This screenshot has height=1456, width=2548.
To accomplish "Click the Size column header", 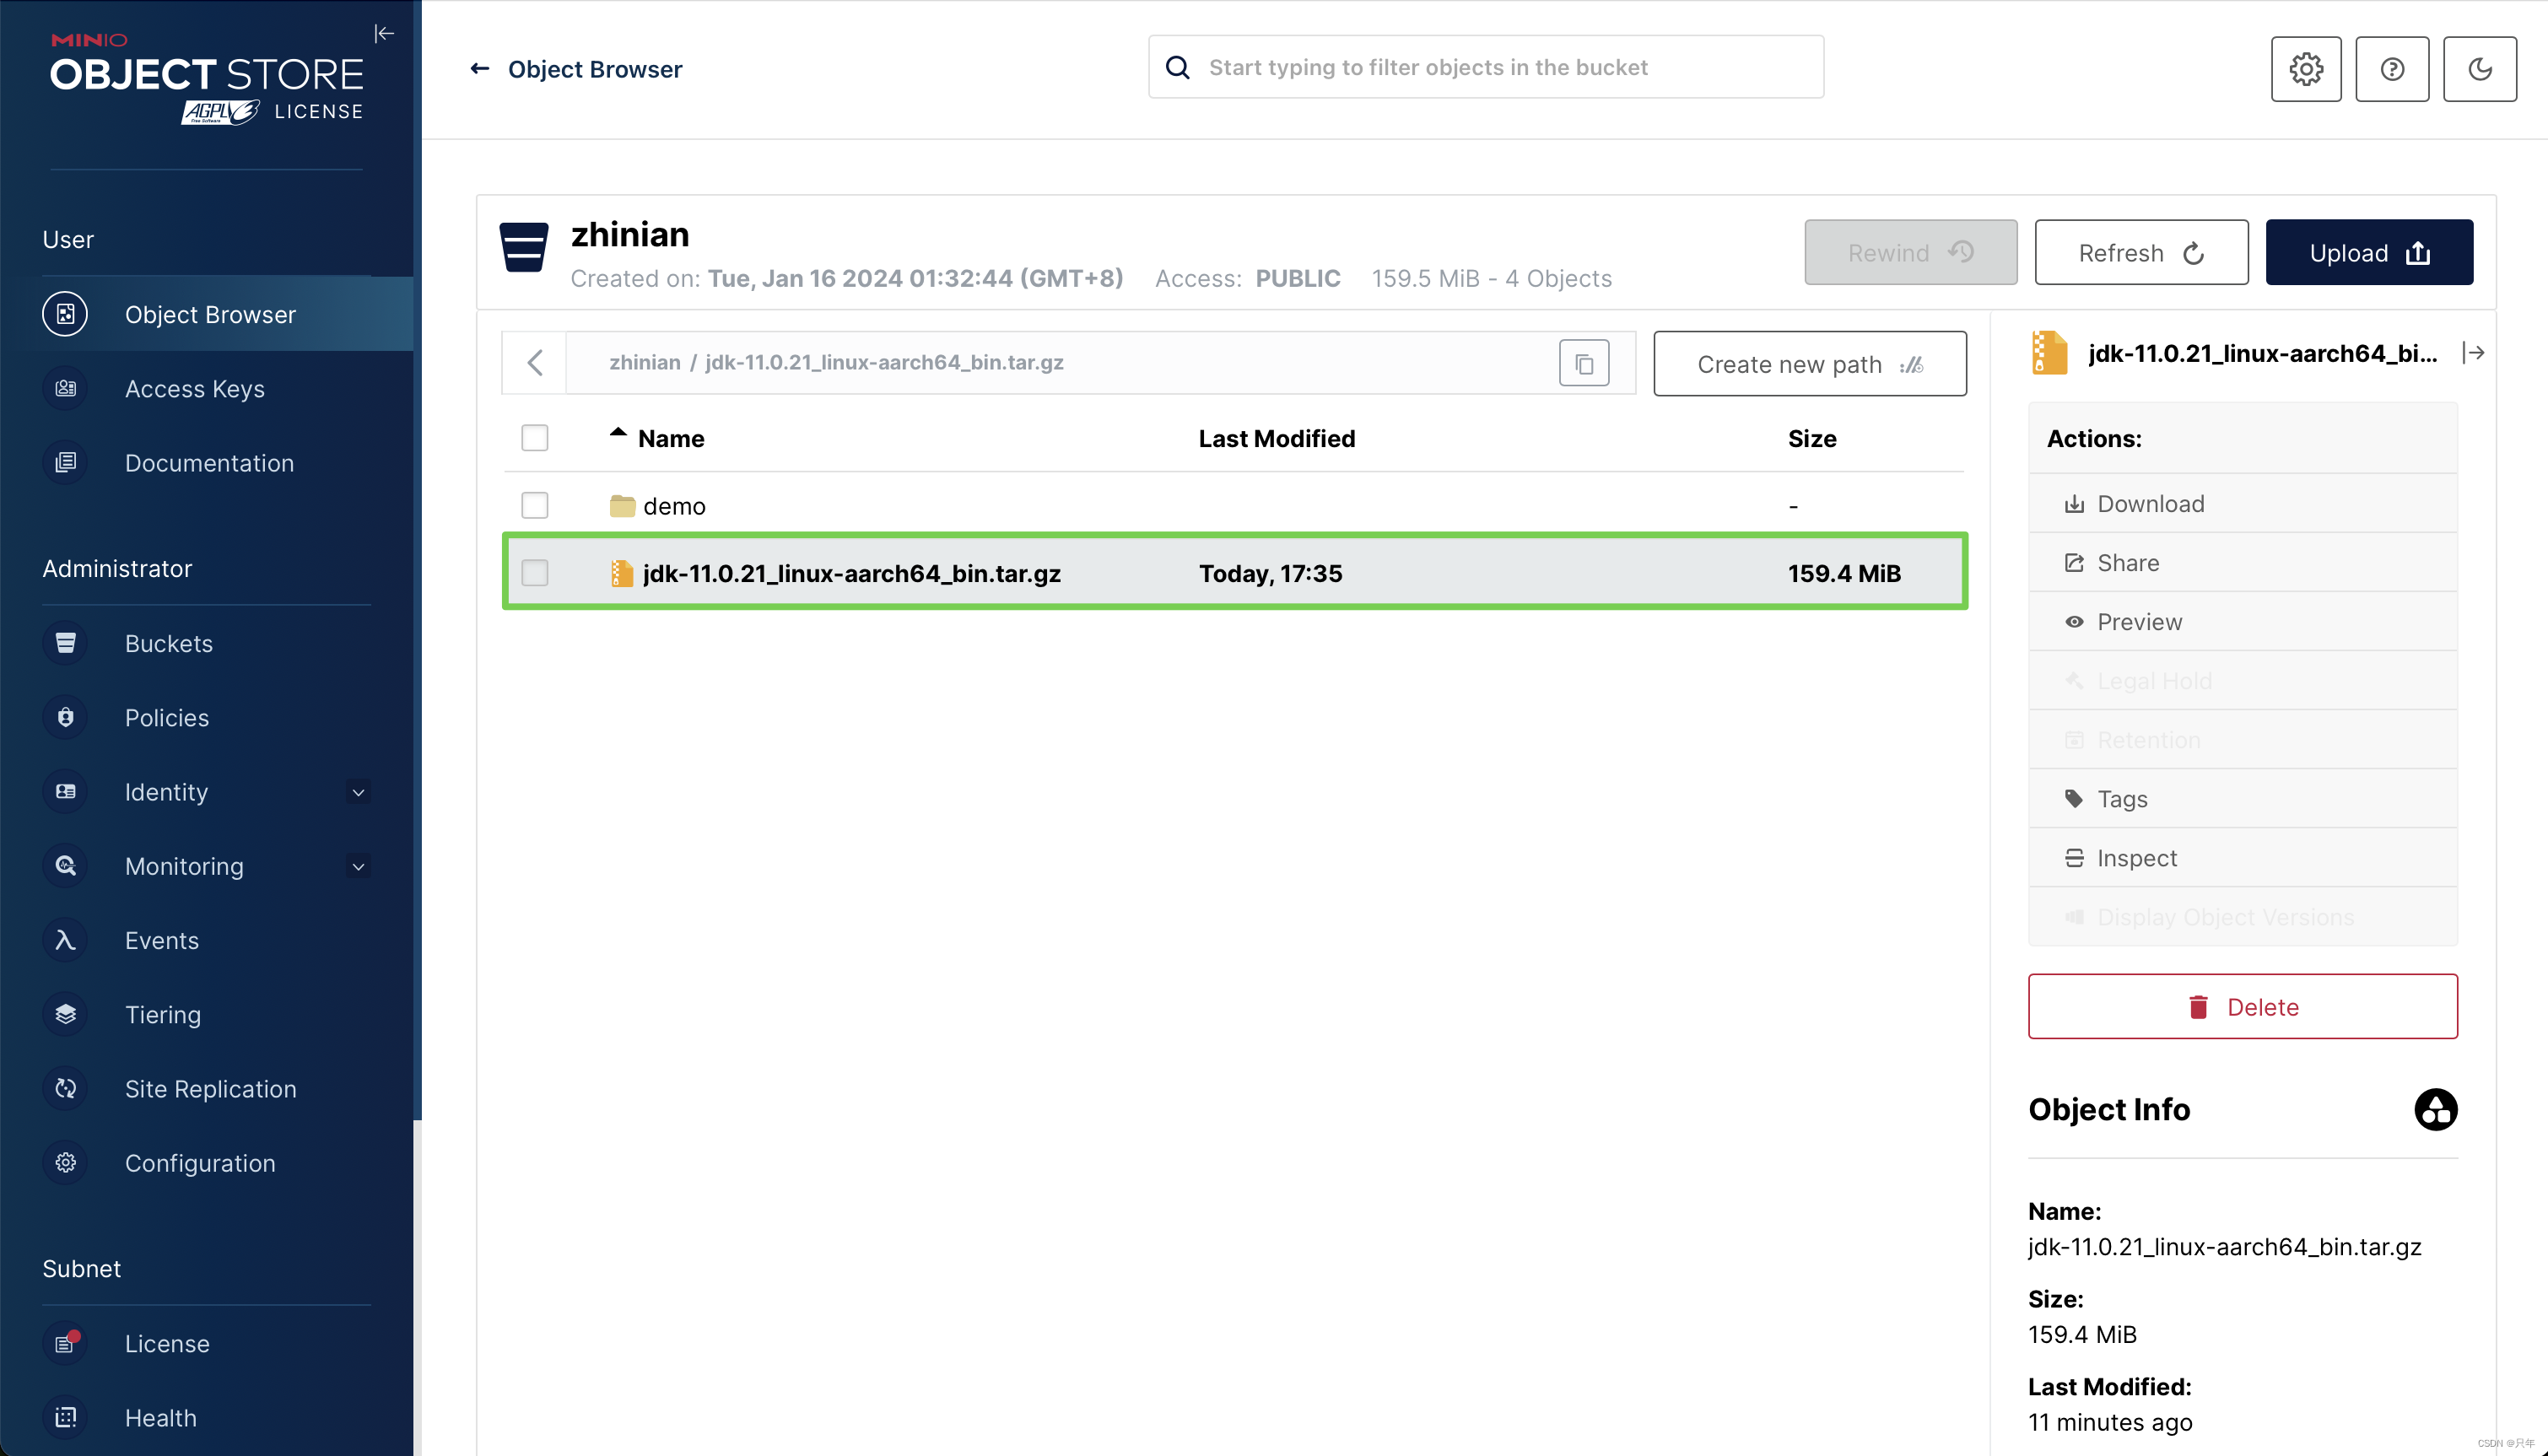I will pyautogui.click(x=1812, y=438).
